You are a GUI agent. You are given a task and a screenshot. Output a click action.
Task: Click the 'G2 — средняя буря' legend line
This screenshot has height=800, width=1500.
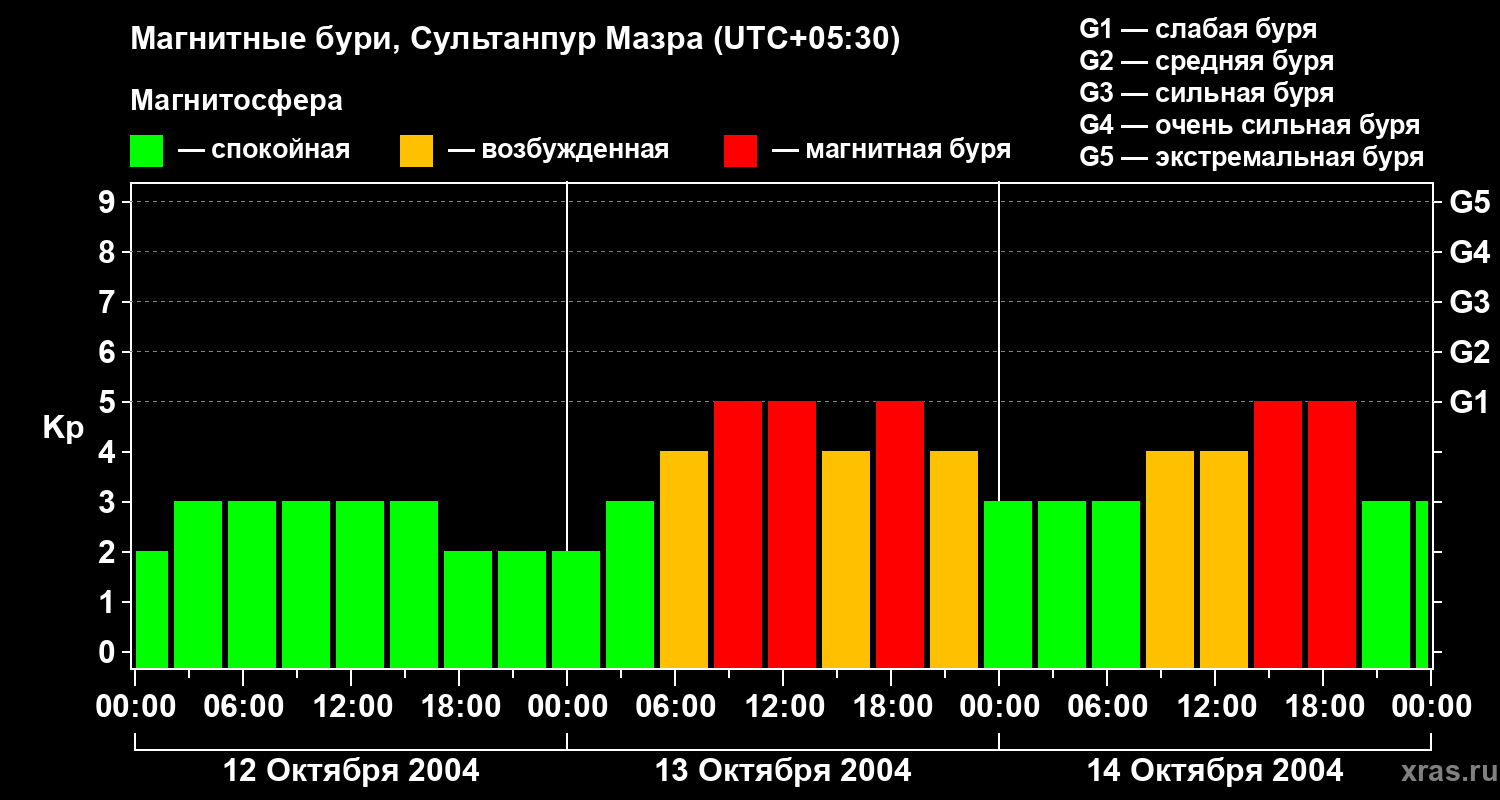tap(1206, 61)
